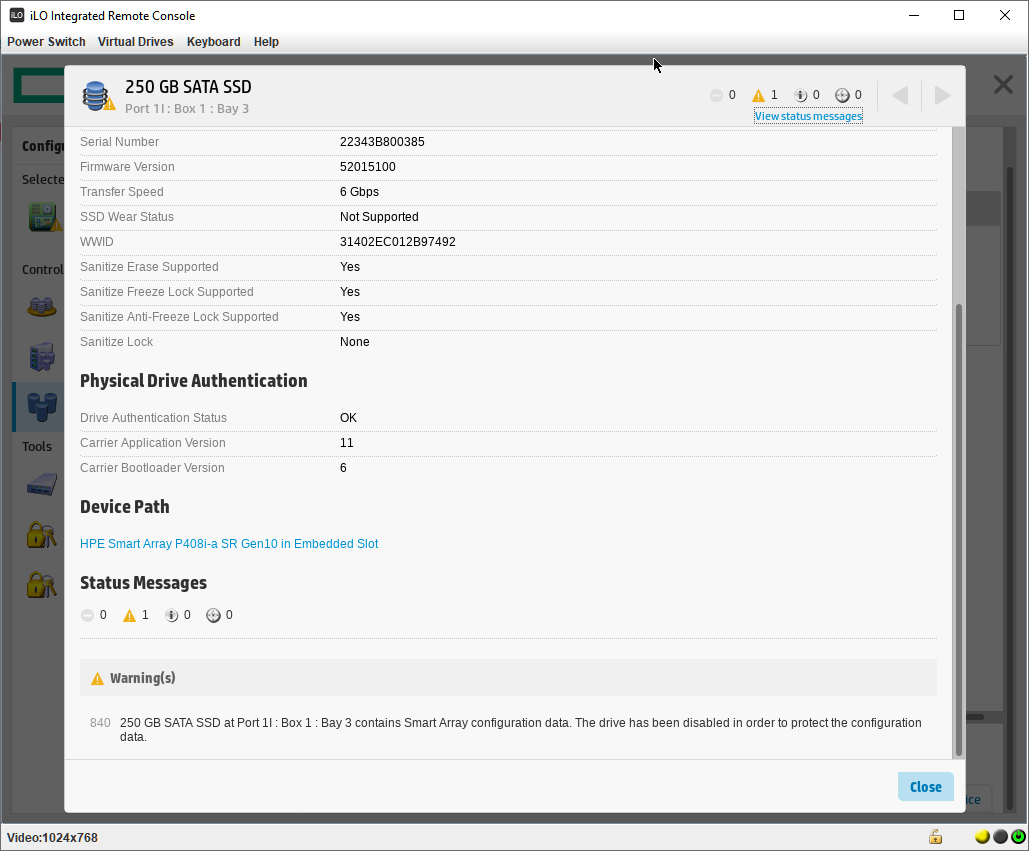
Task: Open the HPE Smart Array P408i-a device path link
Action: pyautogui.click(x=229, y=543)
